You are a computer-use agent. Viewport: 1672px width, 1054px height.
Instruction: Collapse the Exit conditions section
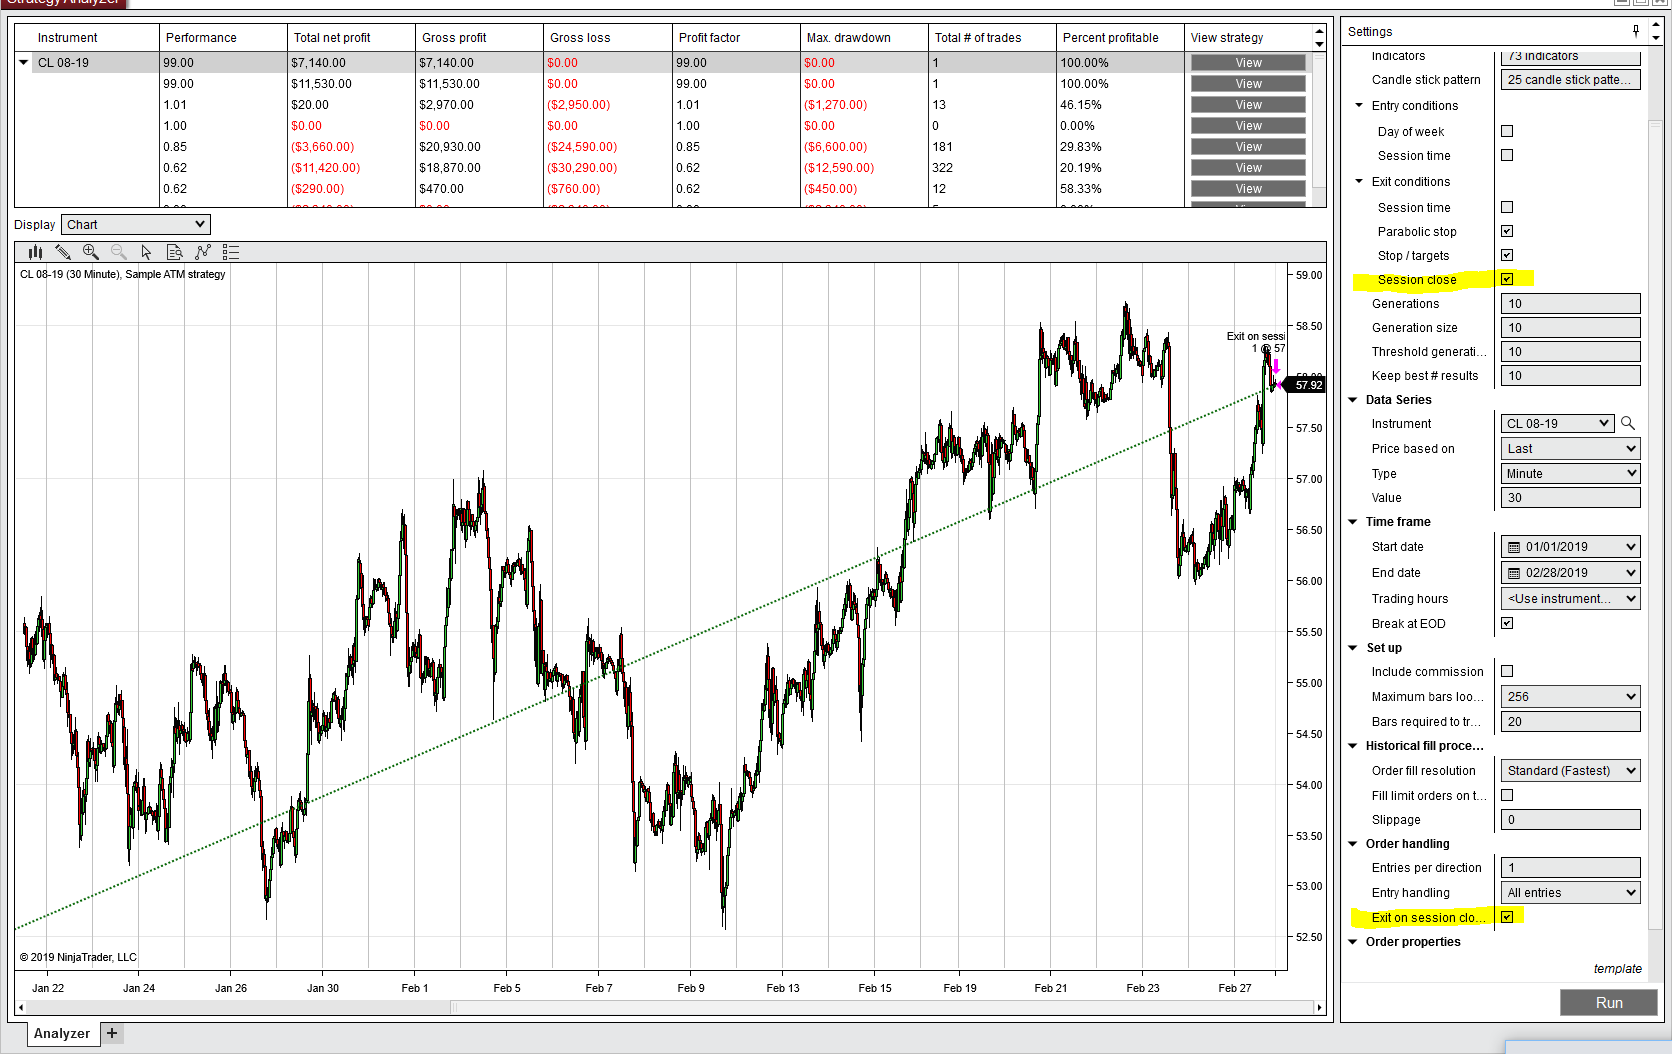pyautogui.click(x=1359, y=181)
